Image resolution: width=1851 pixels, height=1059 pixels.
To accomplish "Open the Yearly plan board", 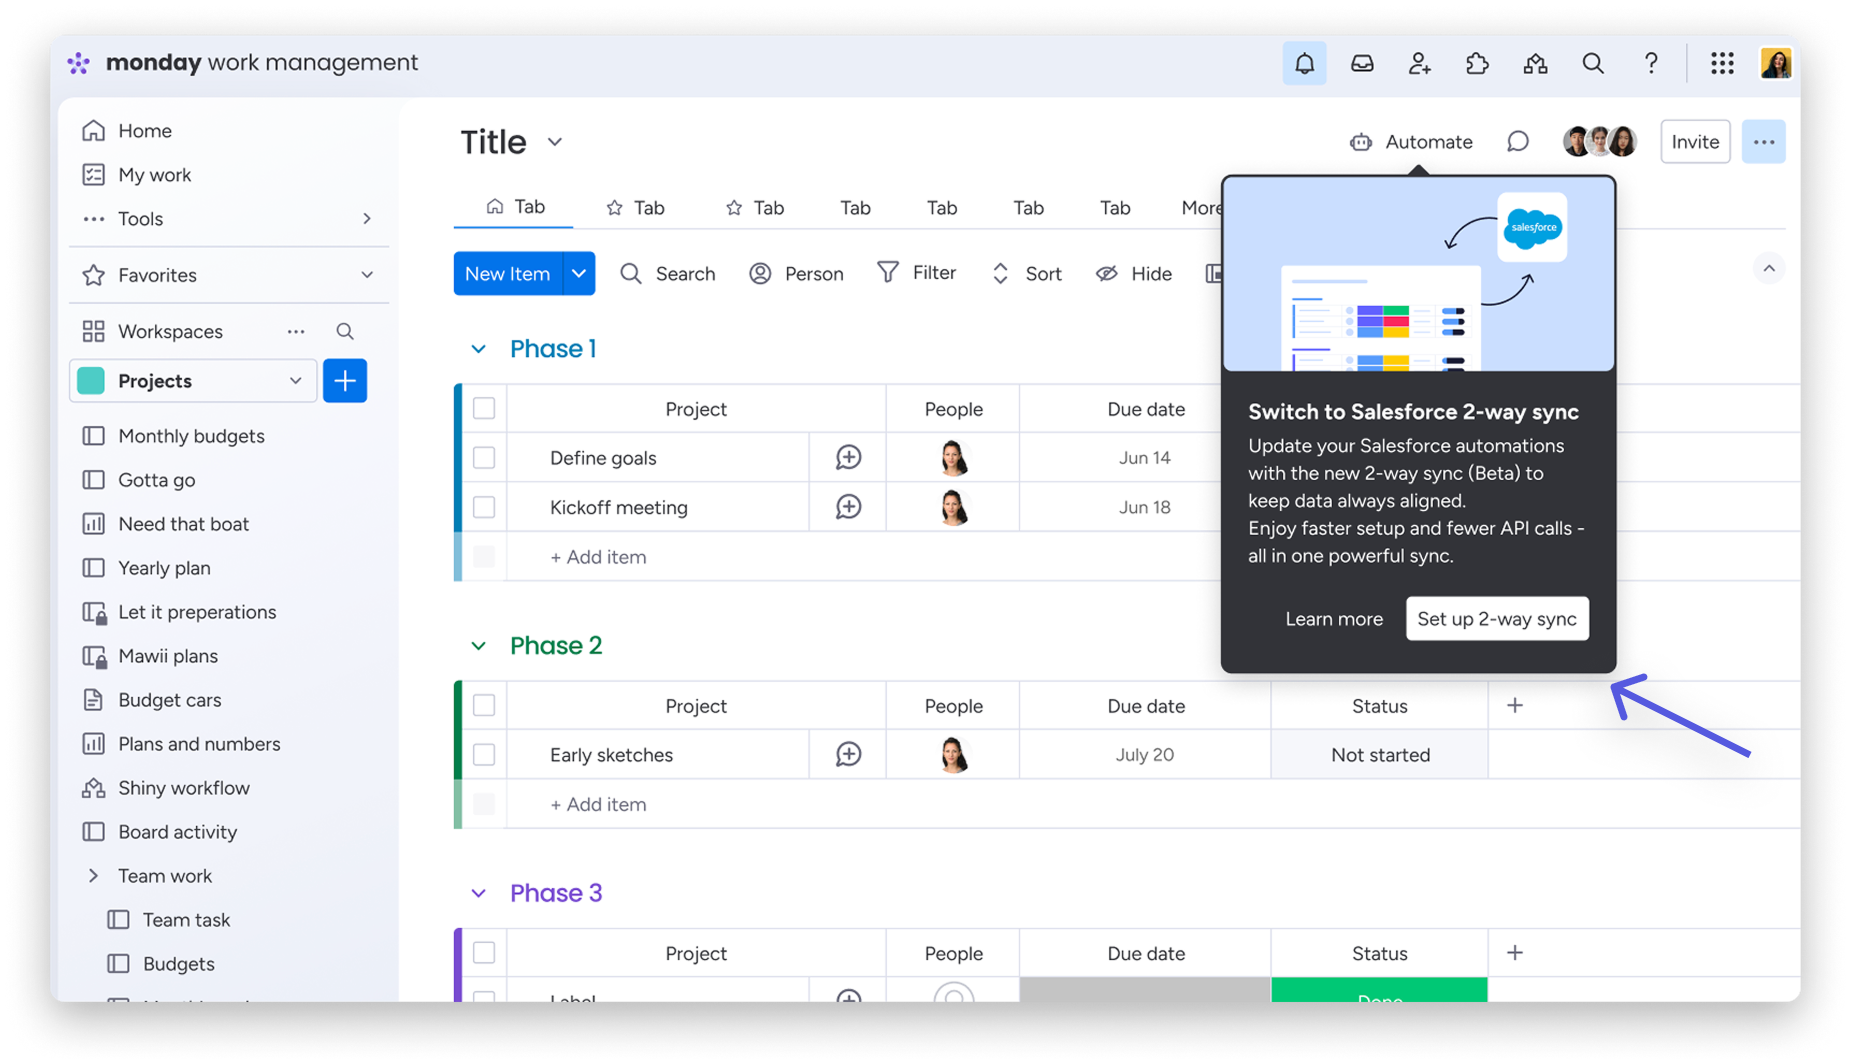I will 164,568.
